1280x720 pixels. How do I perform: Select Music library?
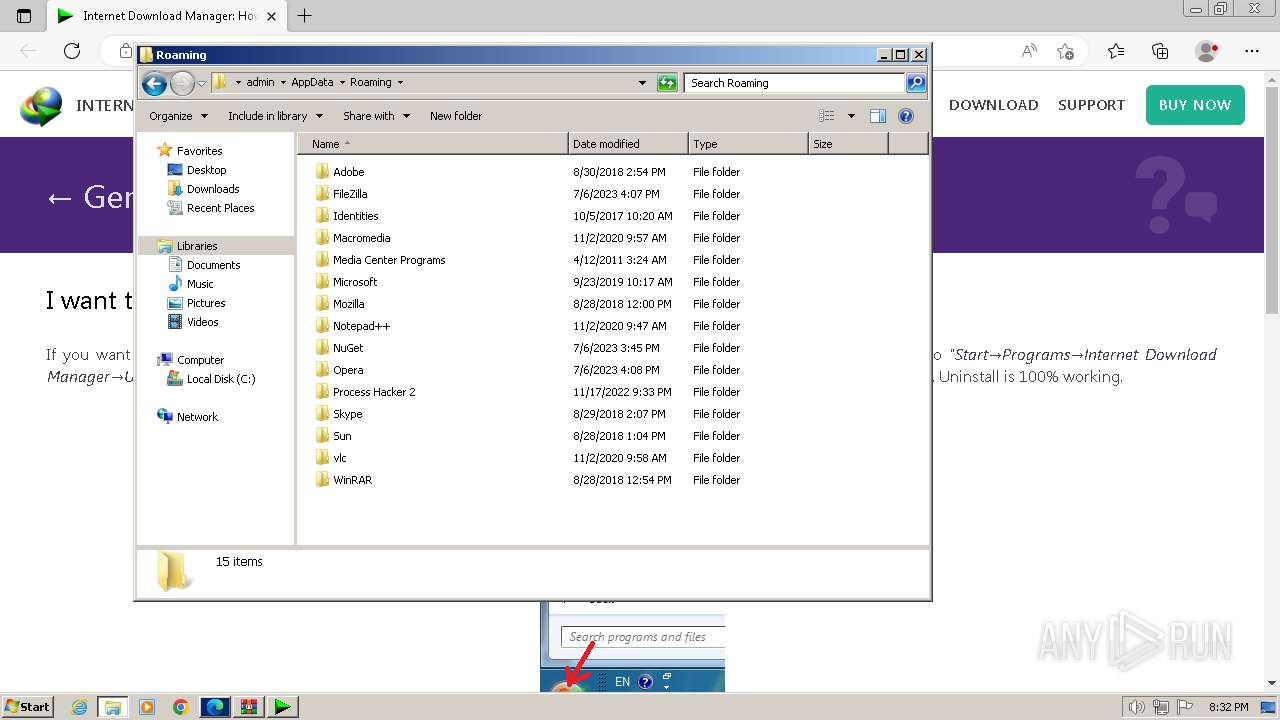click(200, 284)
